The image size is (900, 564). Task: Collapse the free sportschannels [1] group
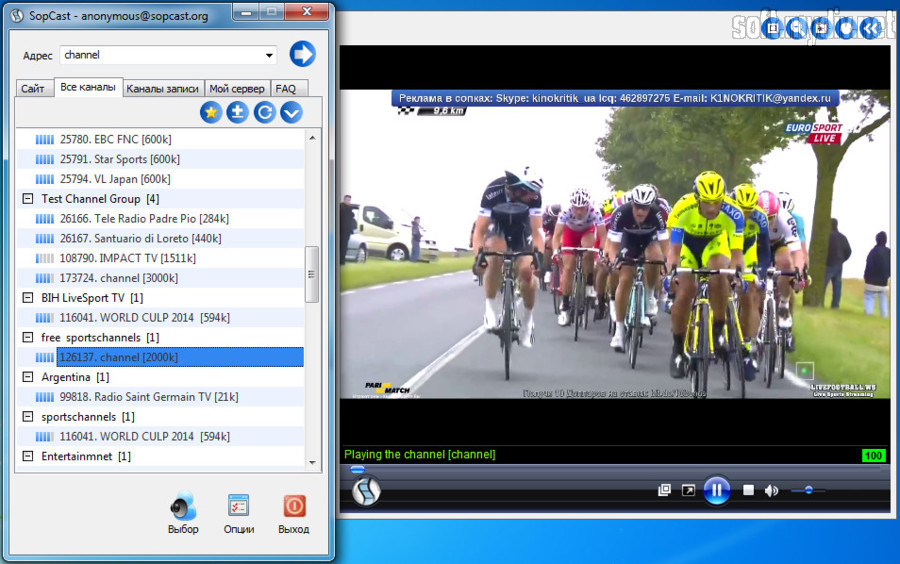click(x=28, y=337)
